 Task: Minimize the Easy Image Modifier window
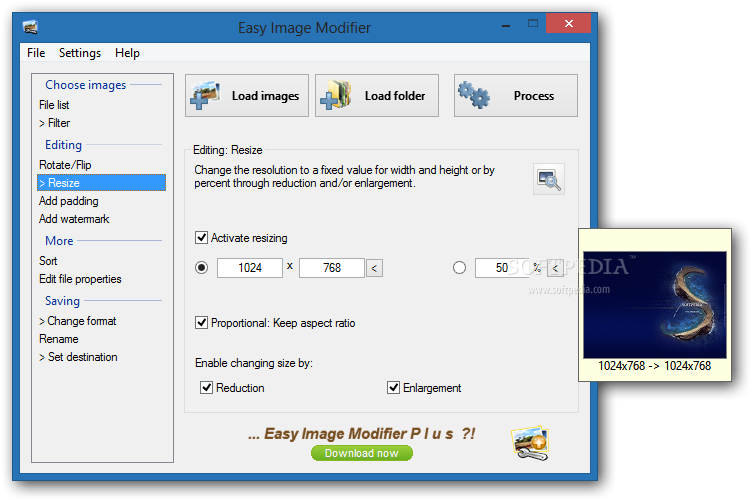coord(505,25)
